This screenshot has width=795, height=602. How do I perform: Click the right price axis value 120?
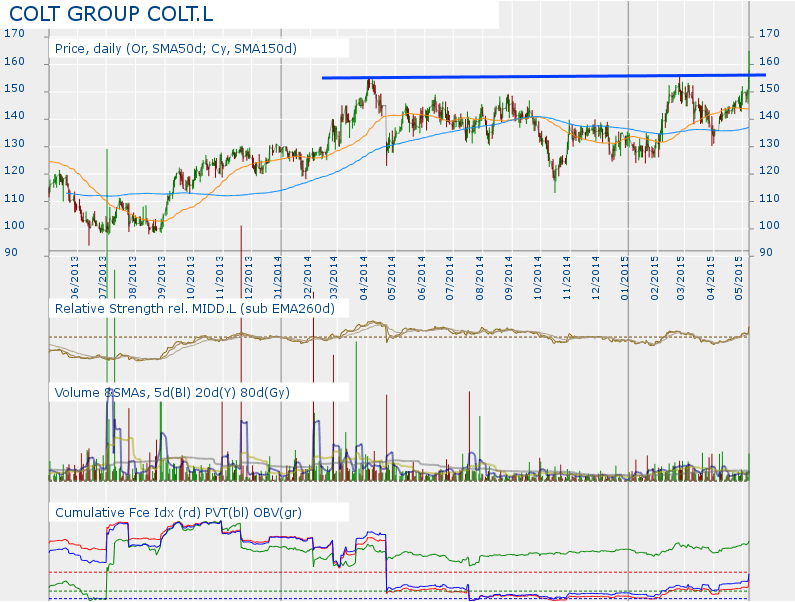coord(769,170)
